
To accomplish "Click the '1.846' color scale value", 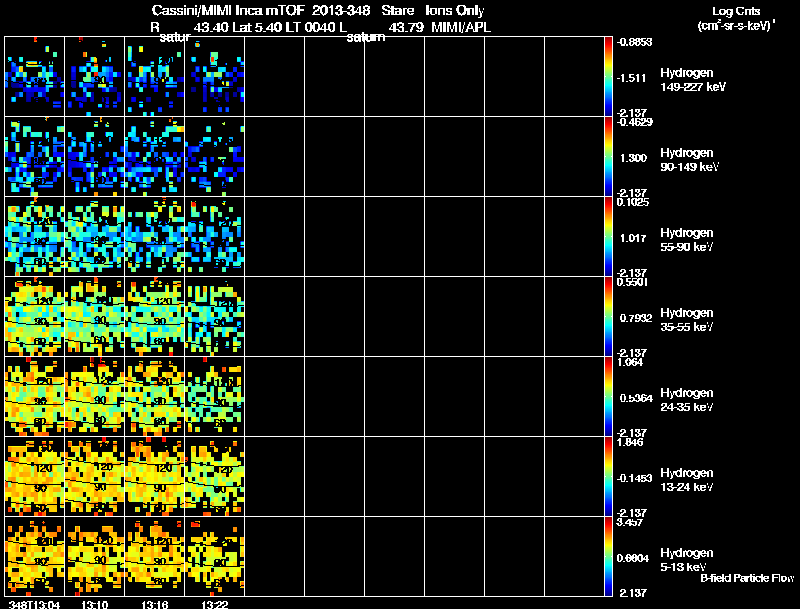I will tap(630, 442).
